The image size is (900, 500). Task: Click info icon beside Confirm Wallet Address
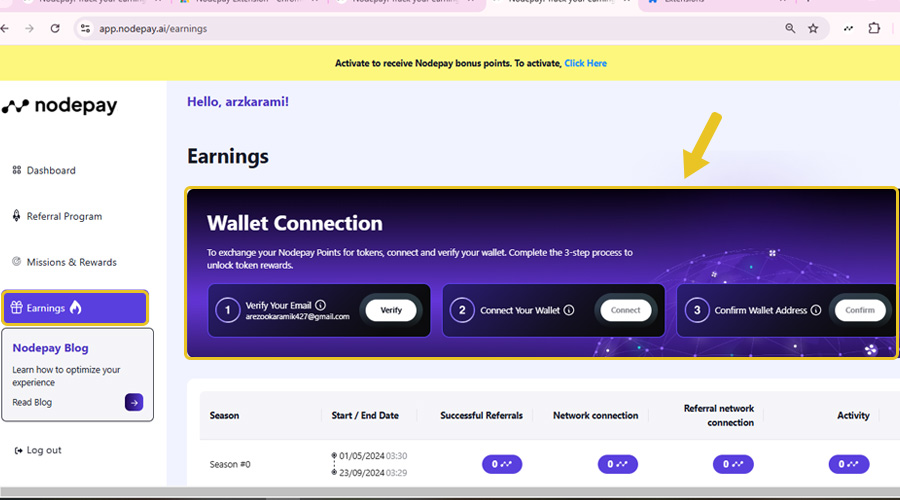(x=816, y=310)
